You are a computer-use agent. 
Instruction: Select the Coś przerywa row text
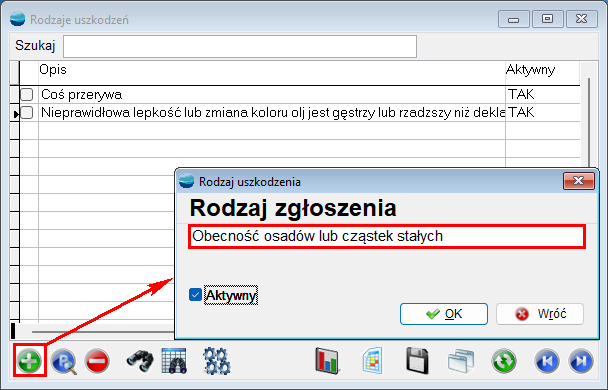(x=81, y=94)
